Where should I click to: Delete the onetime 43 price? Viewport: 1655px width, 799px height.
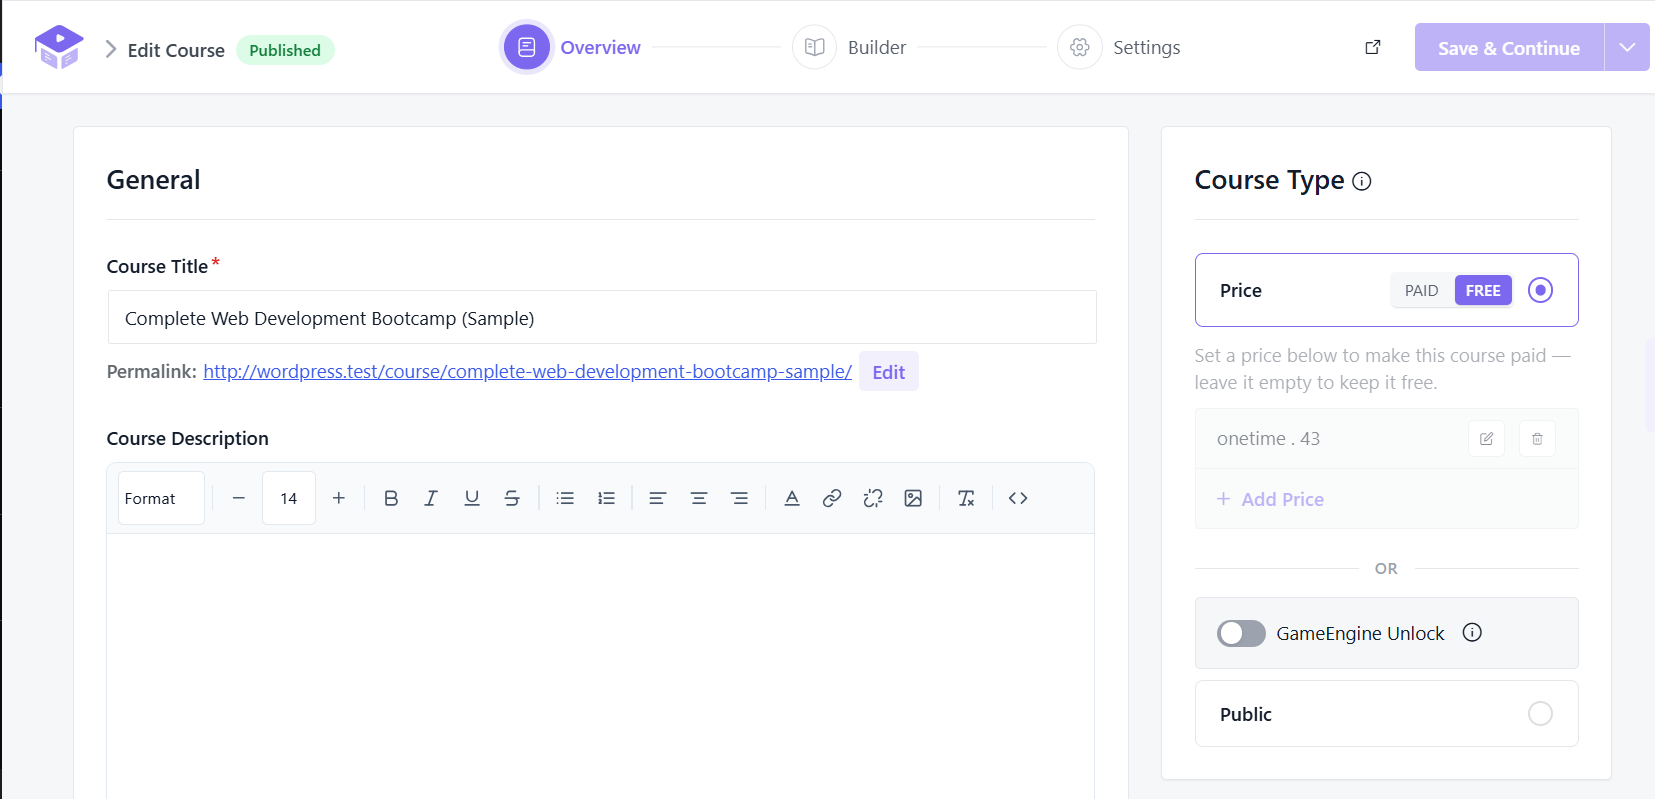click(x=1537, y=439)
